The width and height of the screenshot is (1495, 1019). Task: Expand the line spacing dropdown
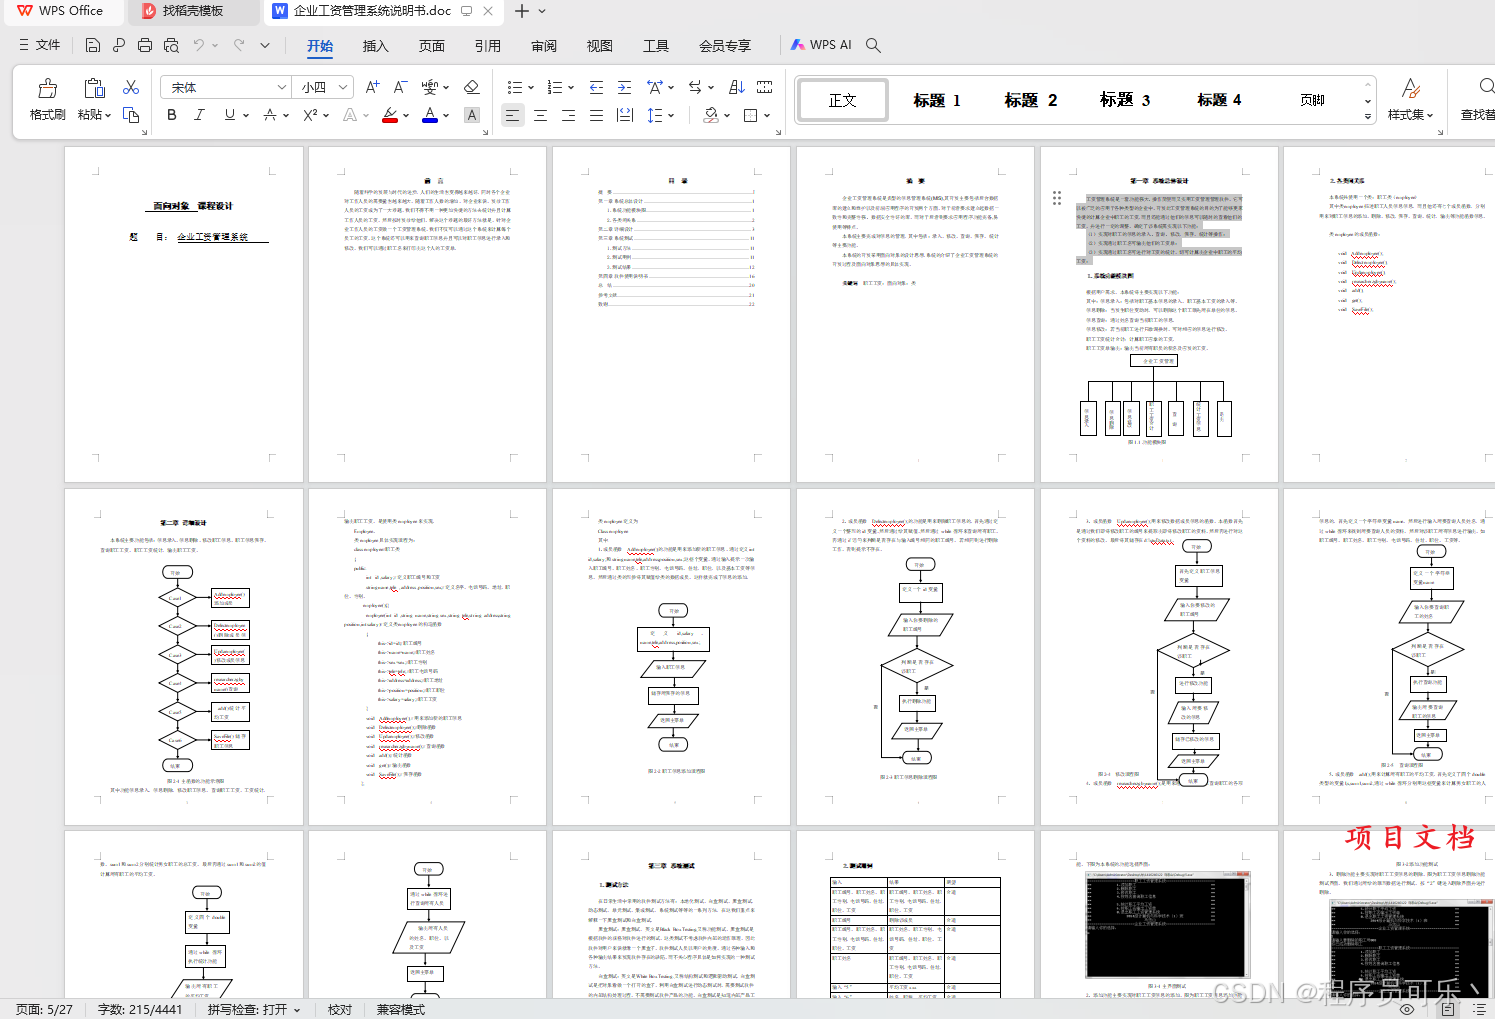[671, 115]
